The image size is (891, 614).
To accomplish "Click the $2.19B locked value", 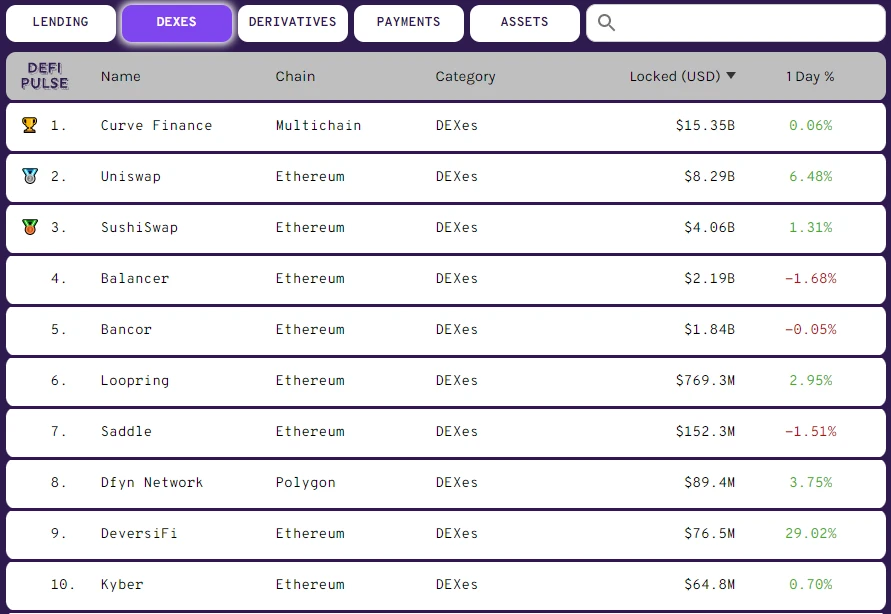I will coord(710,278).
